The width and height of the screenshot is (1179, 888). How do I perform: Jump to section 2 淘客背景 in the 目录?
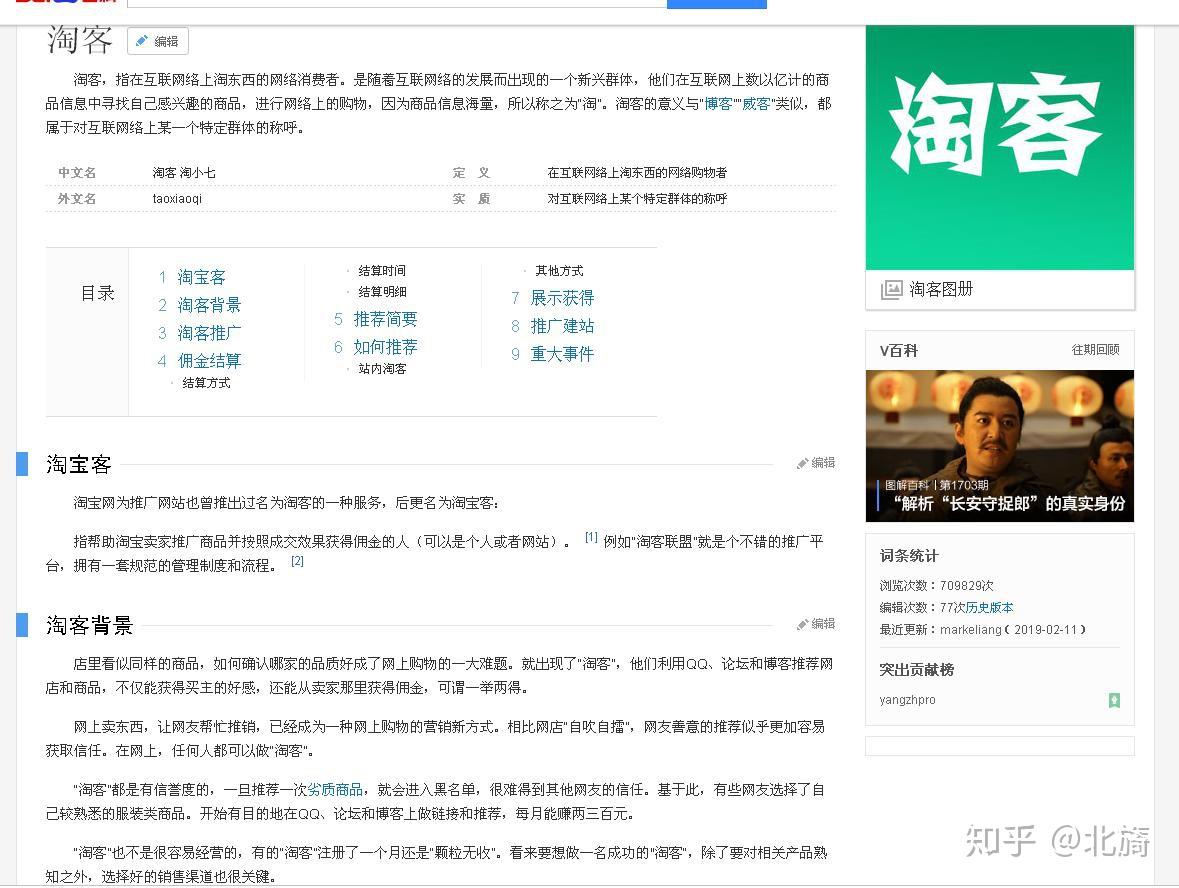(209, 305)
